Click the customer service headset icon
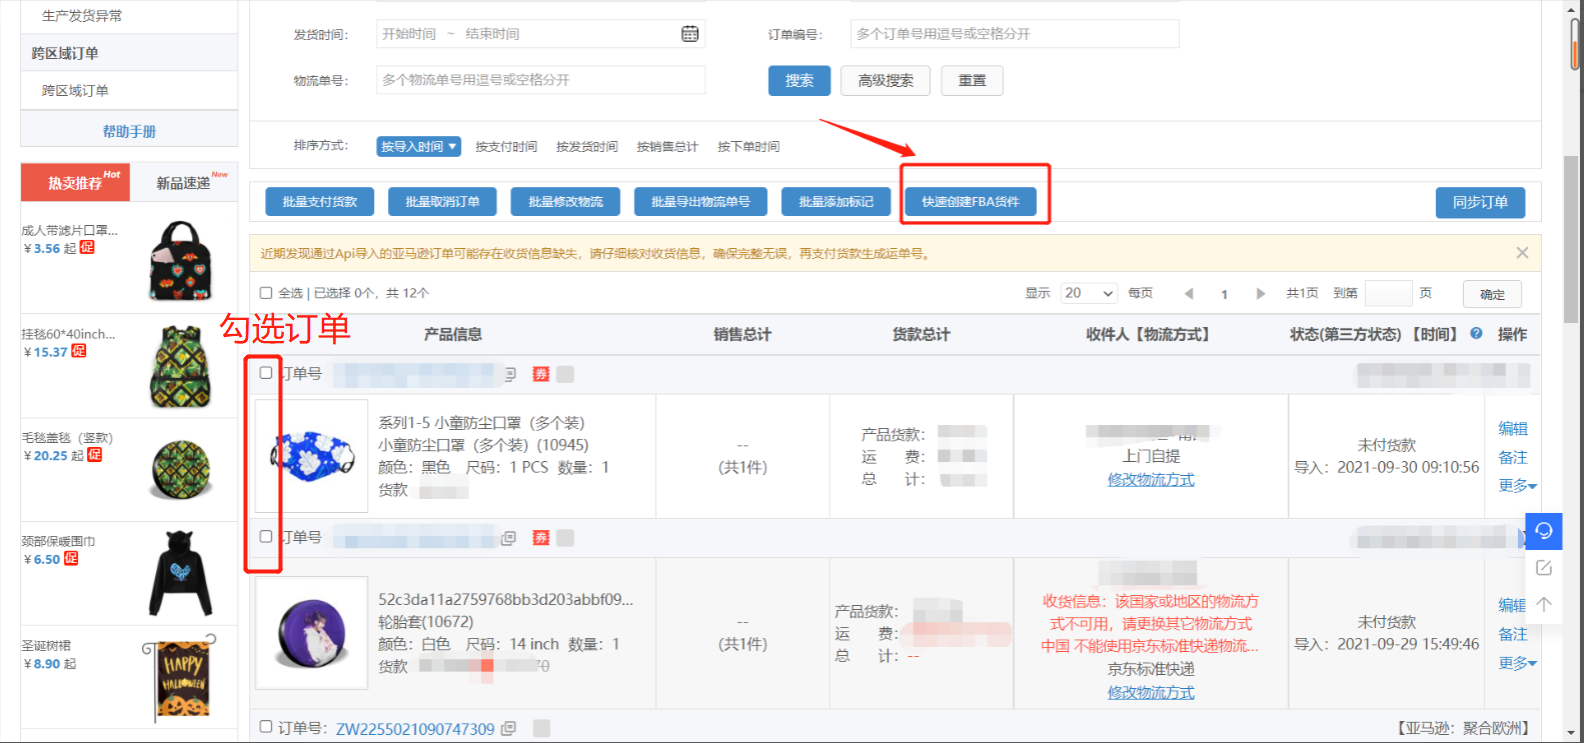Image resolution: width=1584 pixels, height=743 pixels. (1543, 530)
